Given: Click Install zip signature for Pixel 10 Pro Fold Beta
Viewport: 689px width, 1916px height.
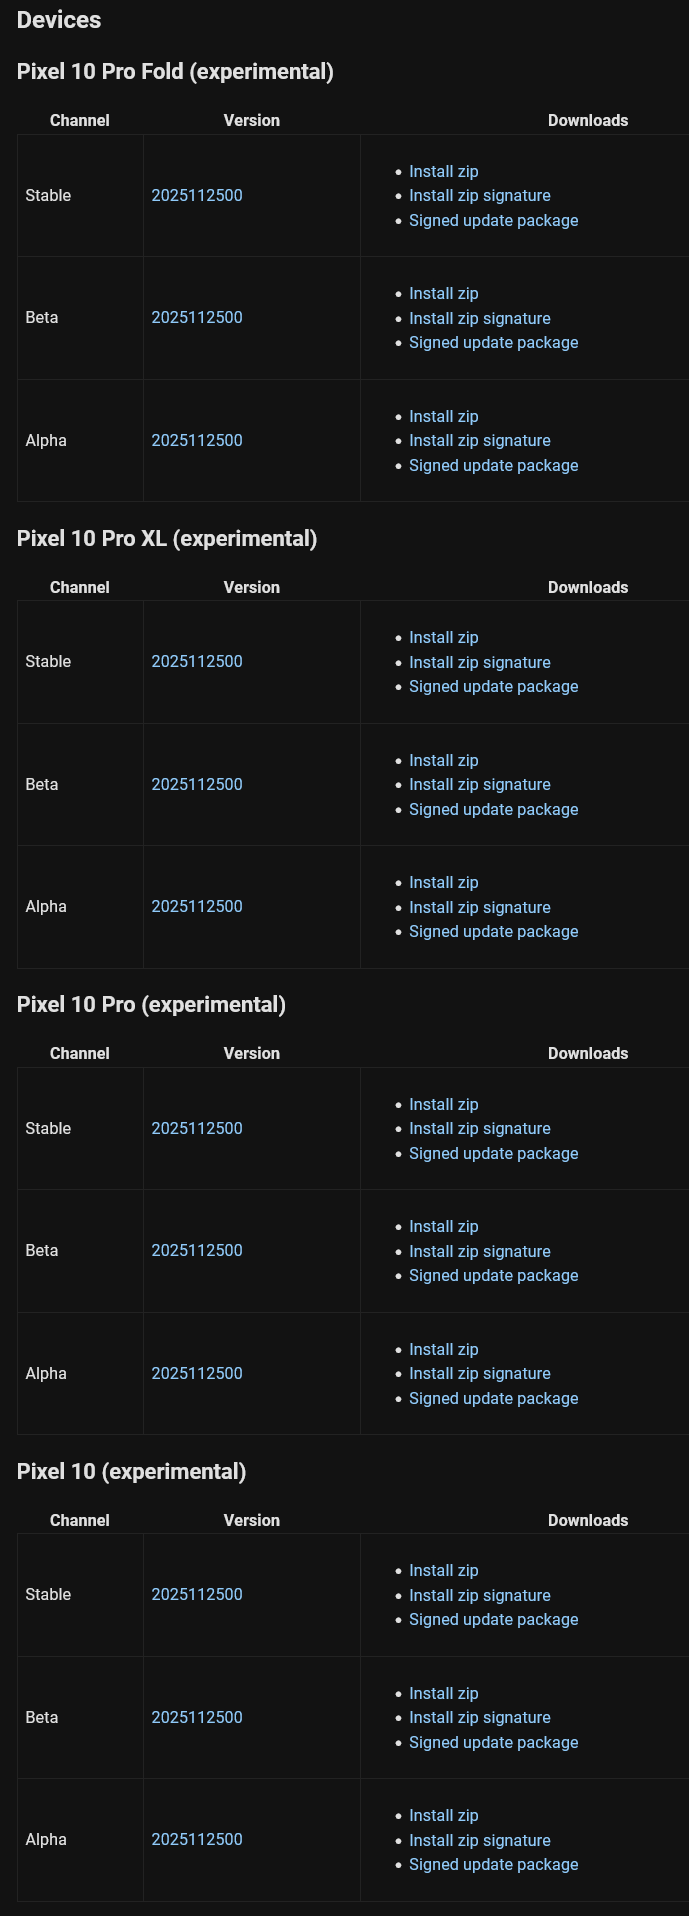Looking at the screenshot, I should point(479,318).
